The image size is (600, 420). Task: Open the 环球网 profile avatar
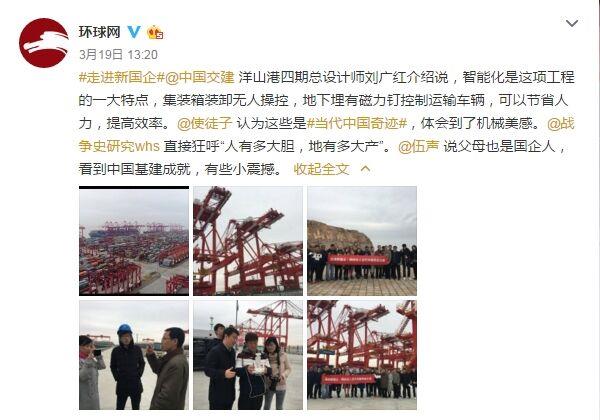pos(44,43)
